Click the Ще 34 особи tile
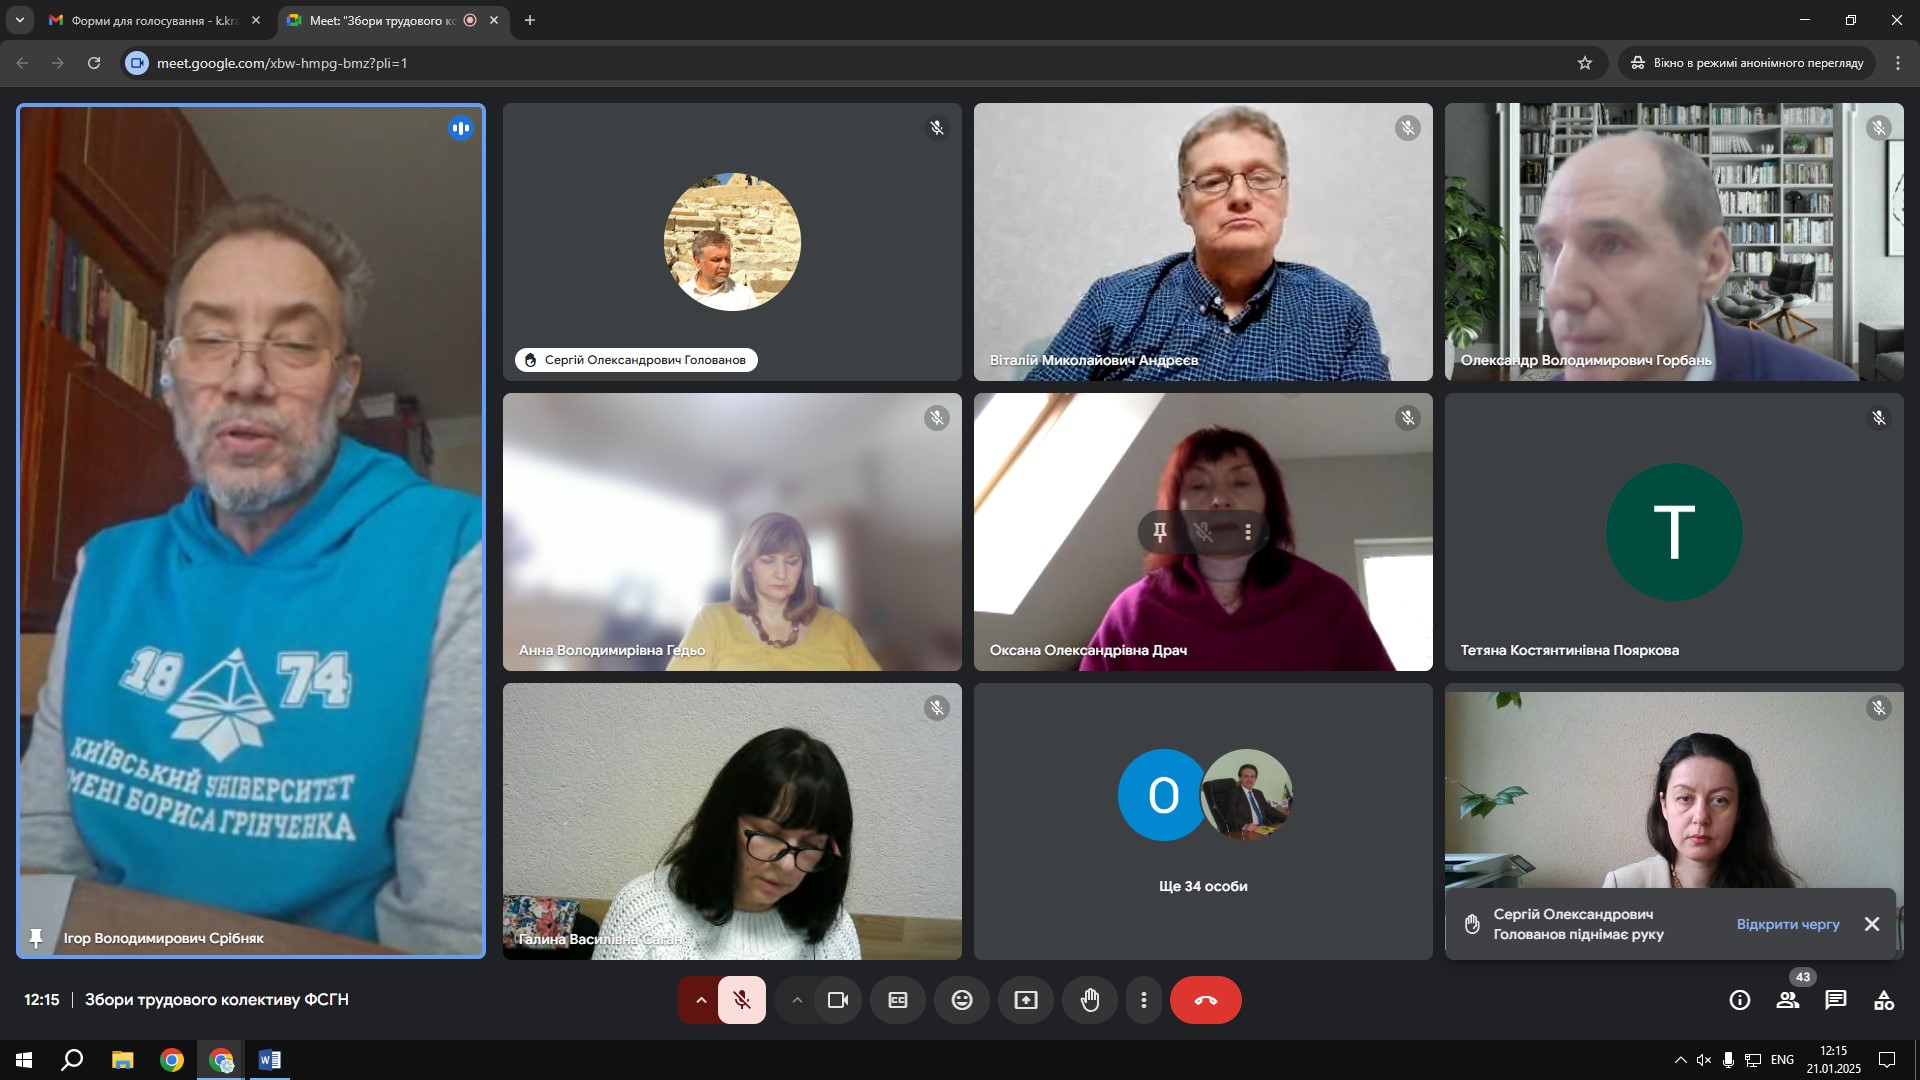The height and width of the screenshot is (1080, 1920). (1203, 822)
